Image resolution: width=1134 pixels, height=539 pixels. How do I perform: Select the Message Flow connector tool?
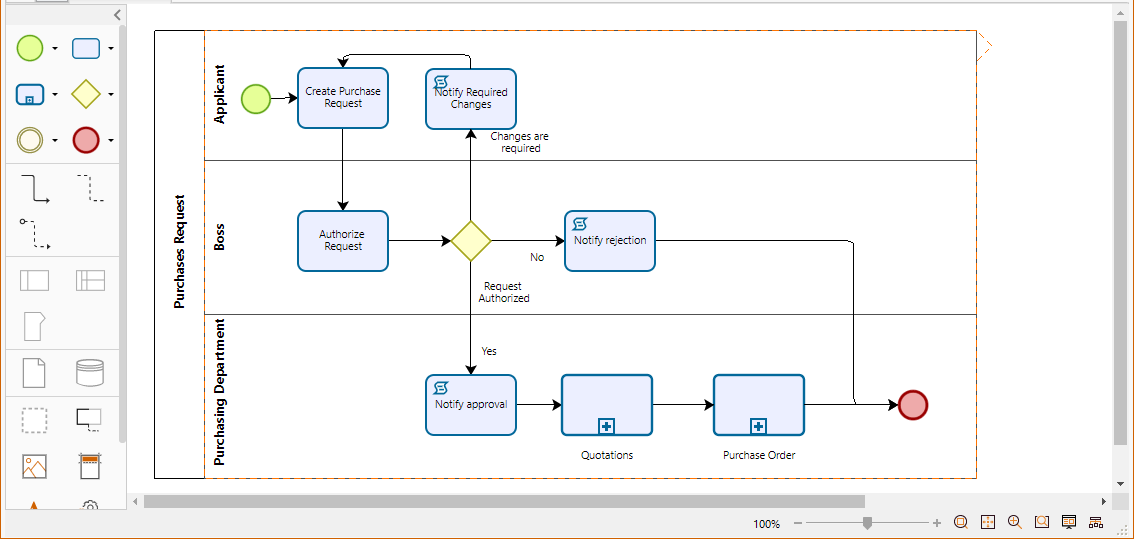[x=35, y=234]
